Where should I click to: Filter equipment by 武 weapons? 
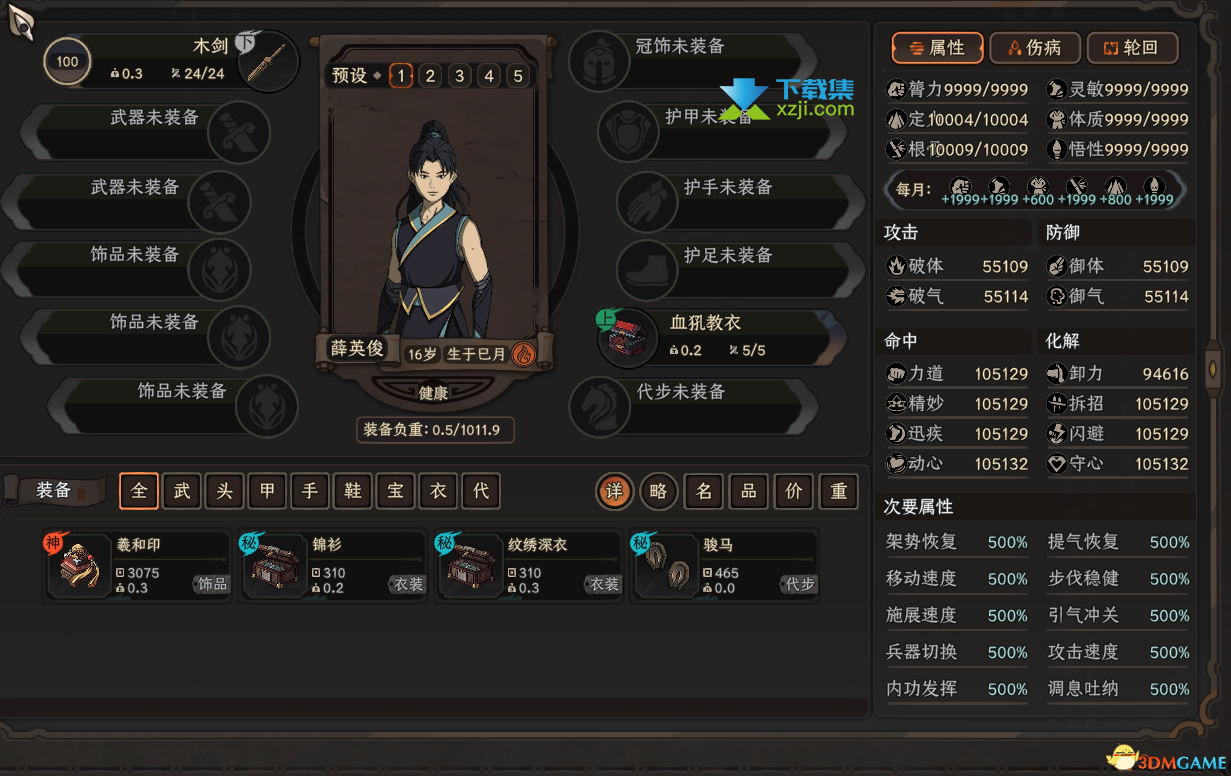point(182,491)
